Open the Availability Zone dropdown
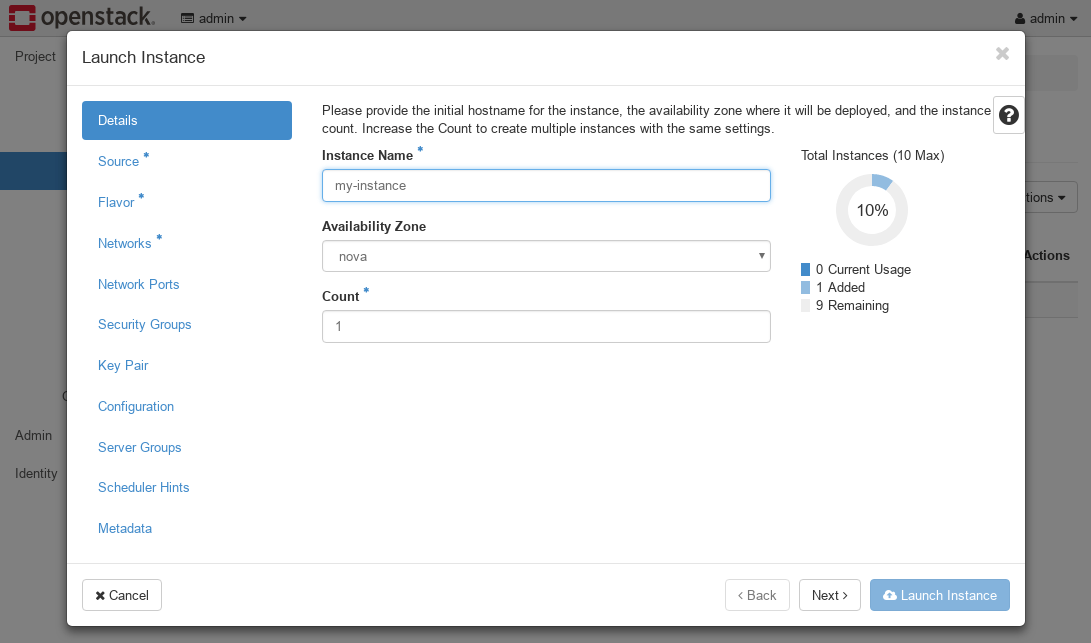This screenshot has width=1091, height=643. [x=546, y=256]
